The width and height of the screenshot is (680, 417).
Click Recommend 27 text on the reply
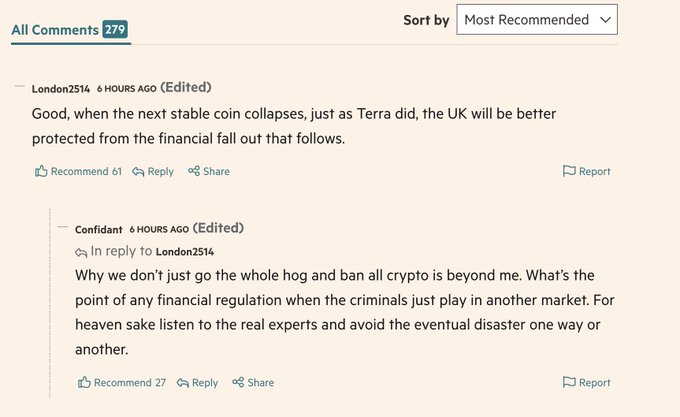pyautogui.click(x=130, y=382)
